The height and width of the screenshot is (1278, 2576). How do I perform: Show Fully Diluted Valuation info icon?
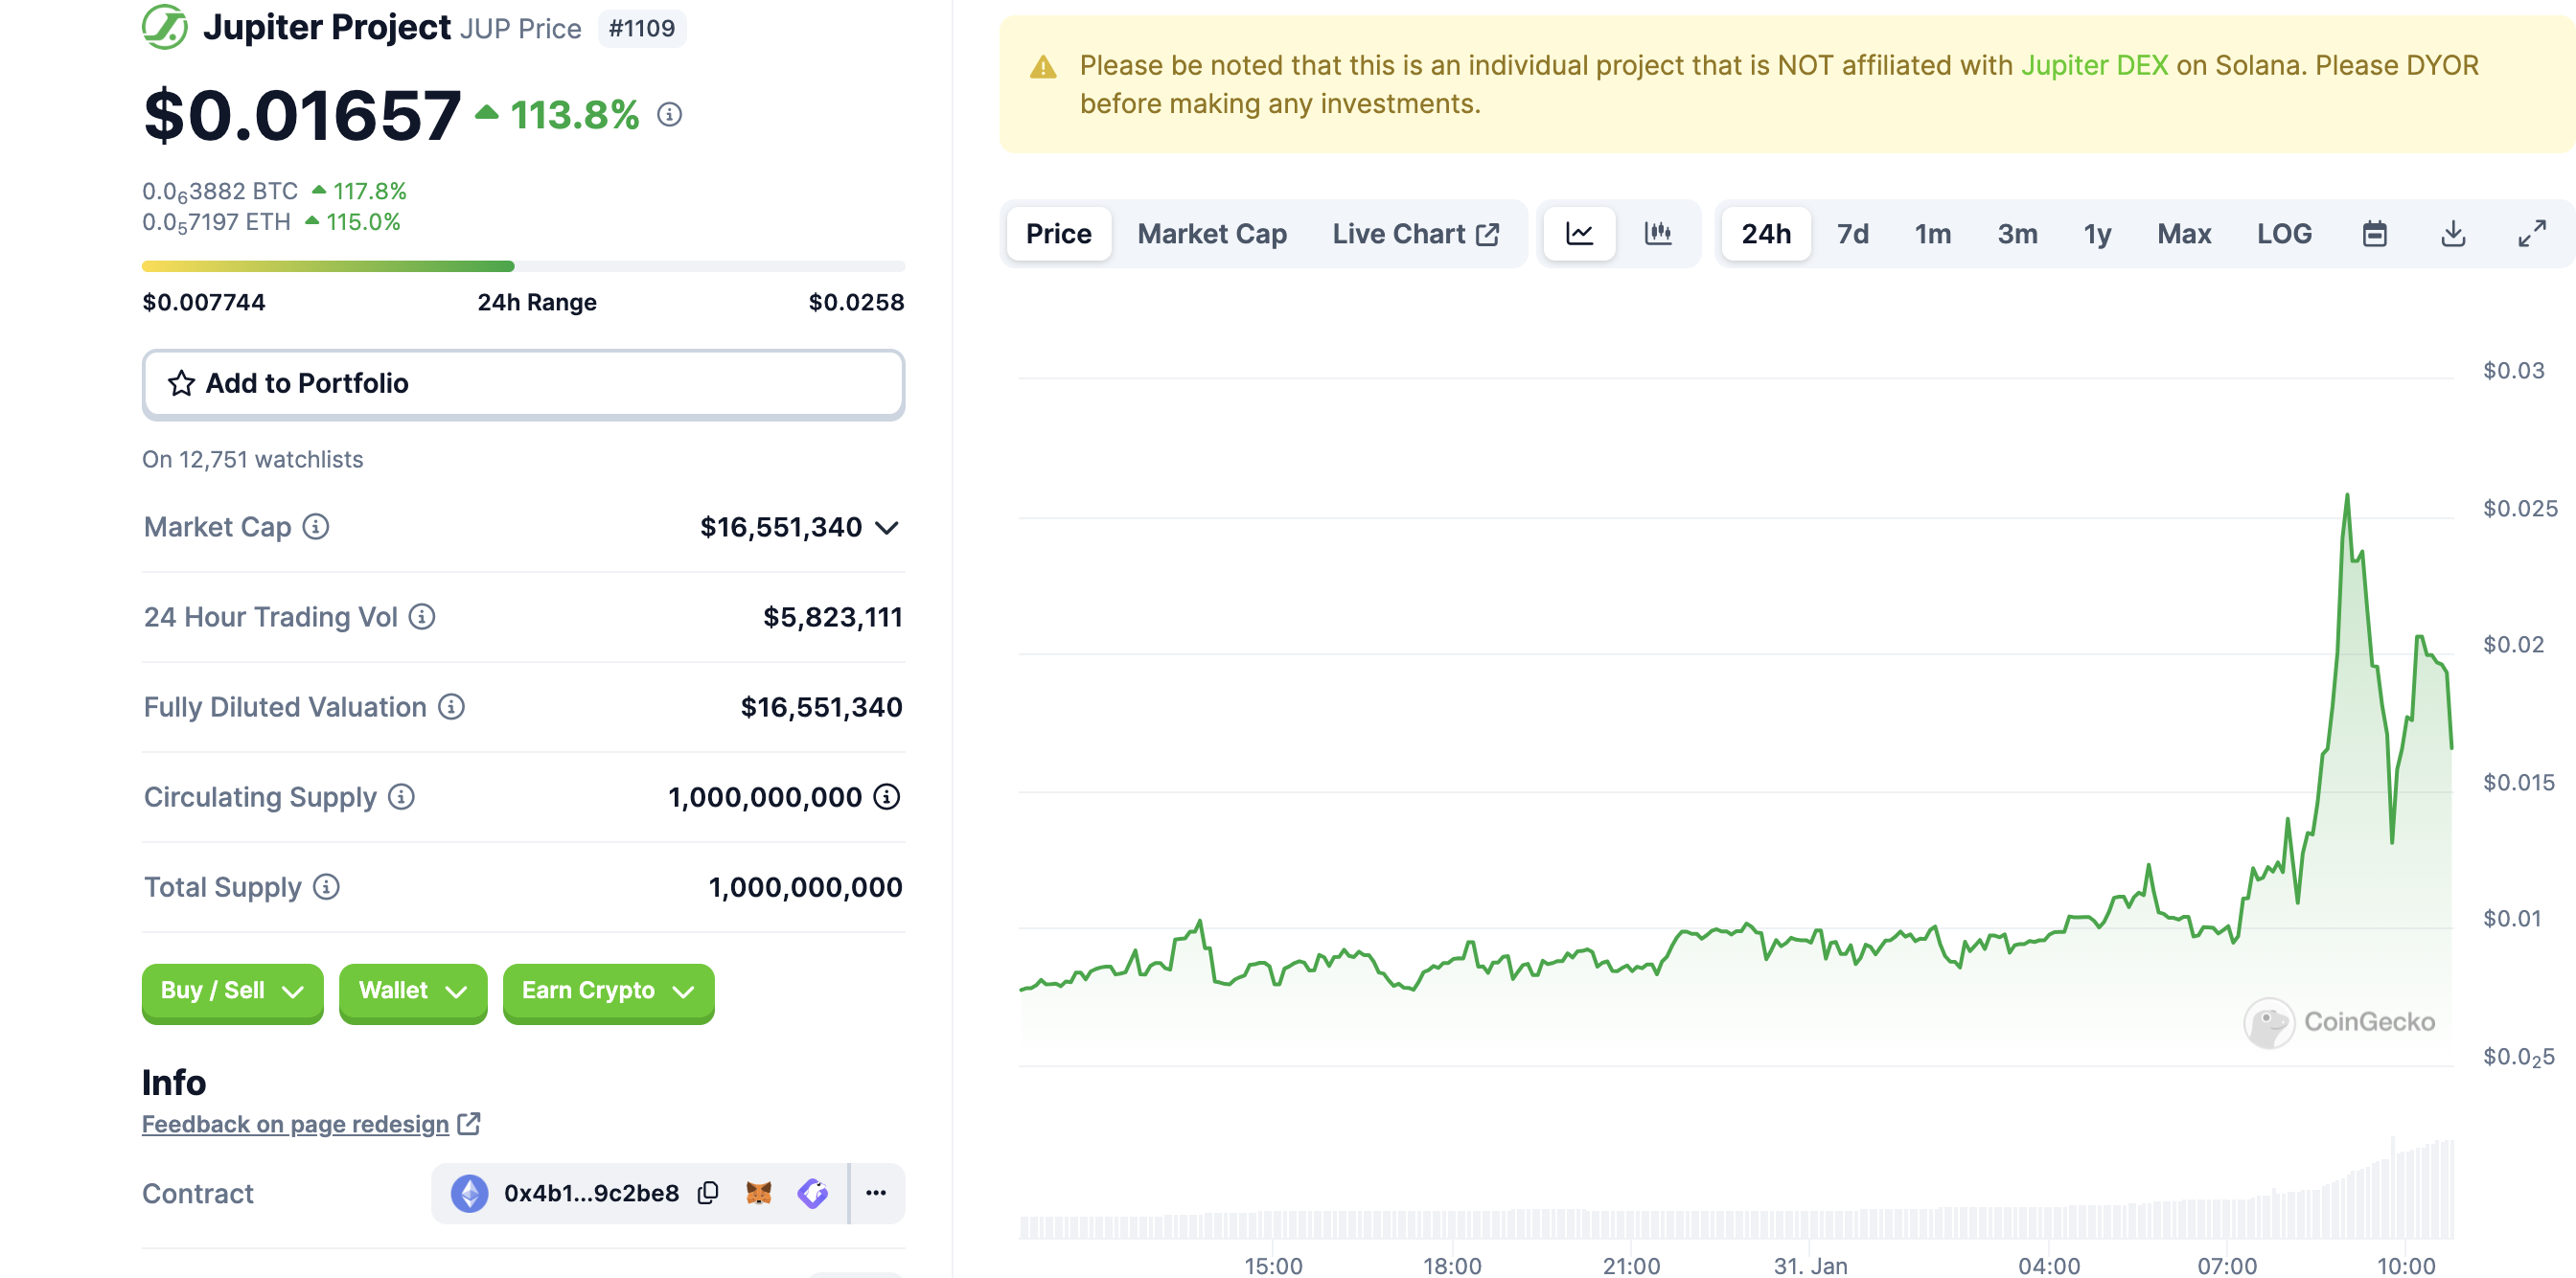pos(452,707)
